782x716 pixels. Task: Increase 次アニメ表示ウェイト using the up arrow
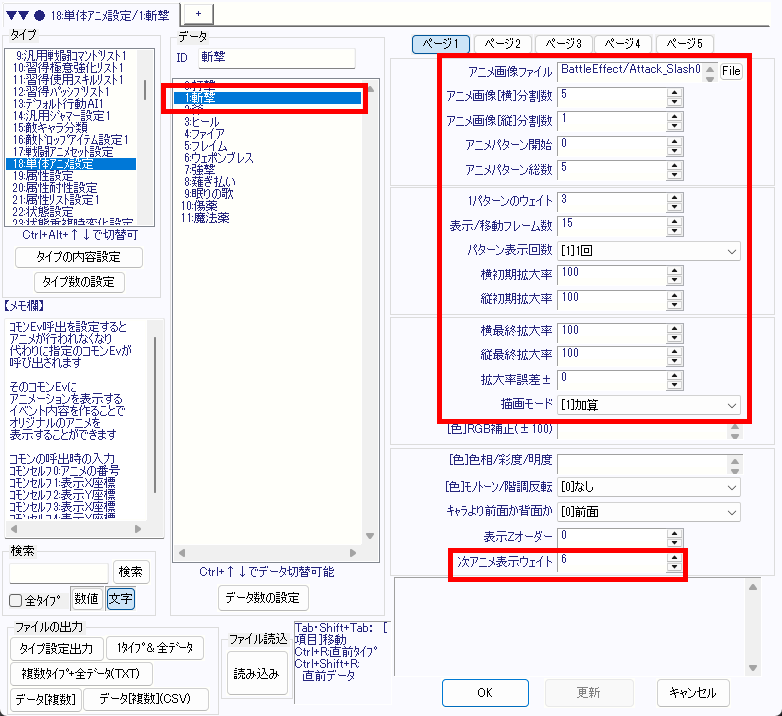coord(674,557)
